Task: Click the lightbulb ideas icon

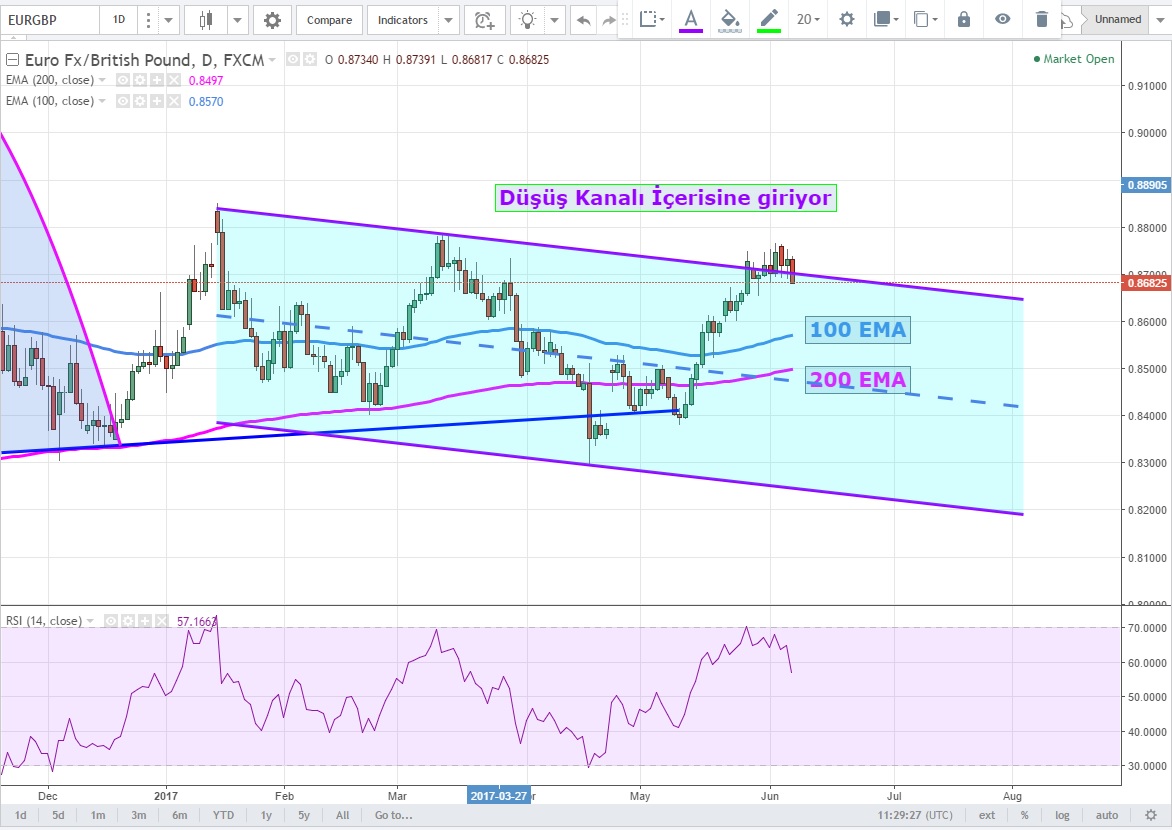Action: point(528,20)
